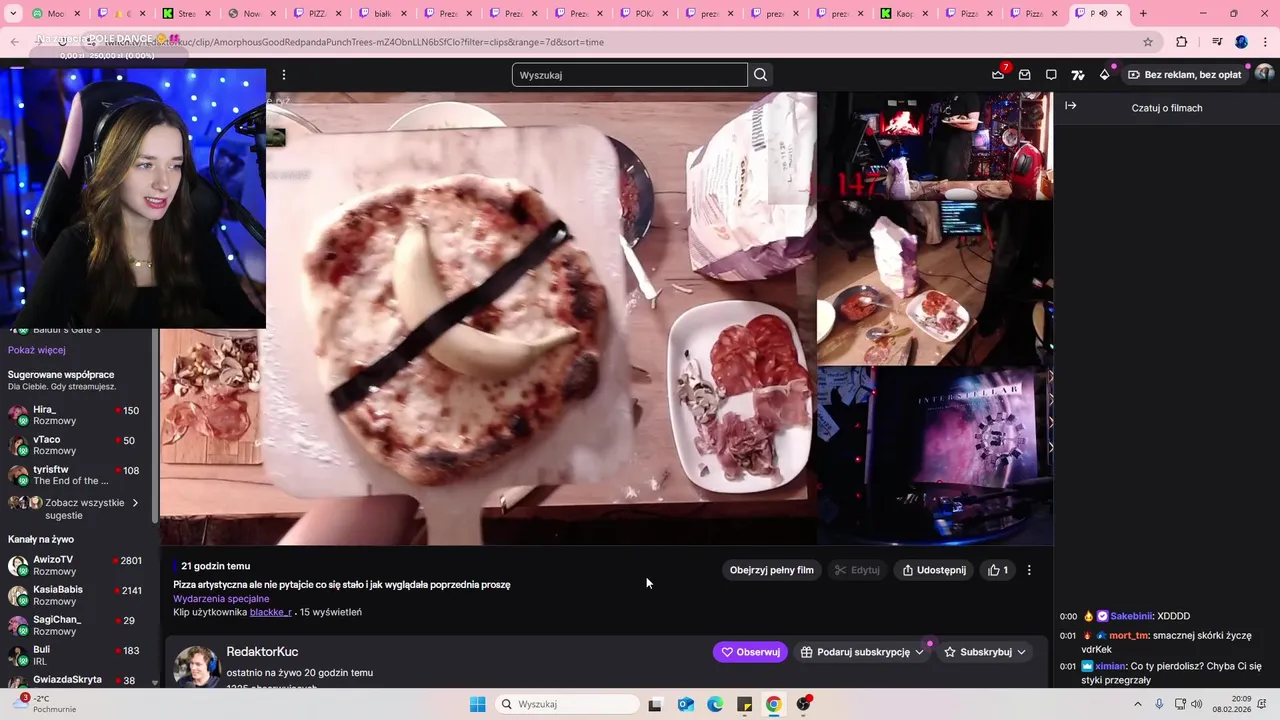Screen dimensions: 1280x720
Task: Click the Obserwuj follow button
Action: click(750, 652)
